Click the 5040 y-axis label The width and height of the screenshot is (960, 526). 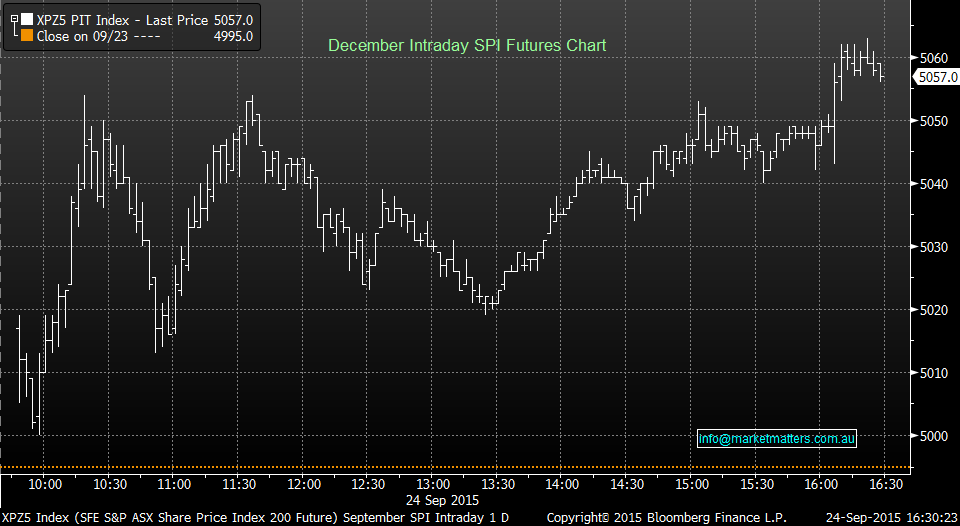click(x=934, y=184)
